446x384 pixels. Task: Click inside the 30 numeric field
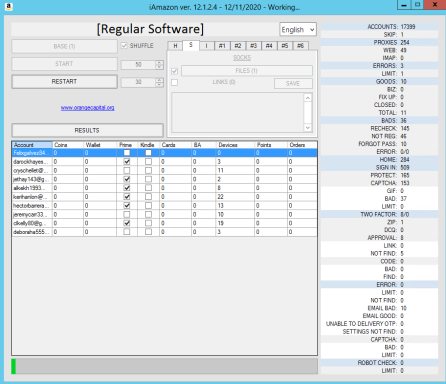click(x=138, y=82)
